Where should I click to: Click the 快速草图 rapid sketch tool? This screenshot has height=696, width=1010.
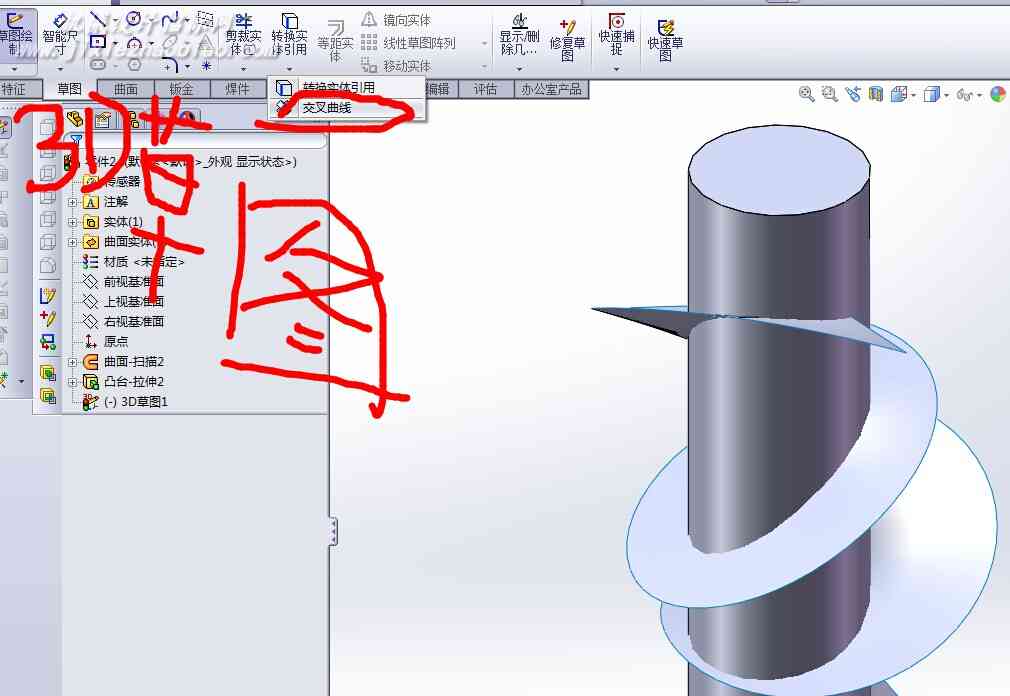[665, 39]
